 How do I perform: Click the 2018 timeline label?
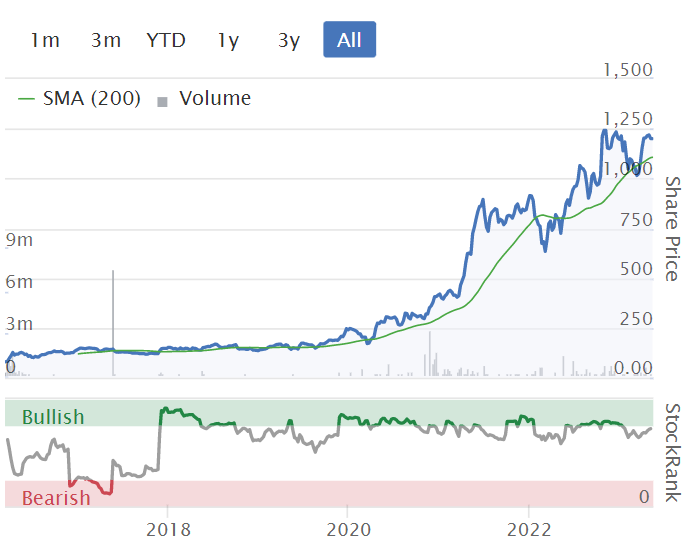point(168,527)
